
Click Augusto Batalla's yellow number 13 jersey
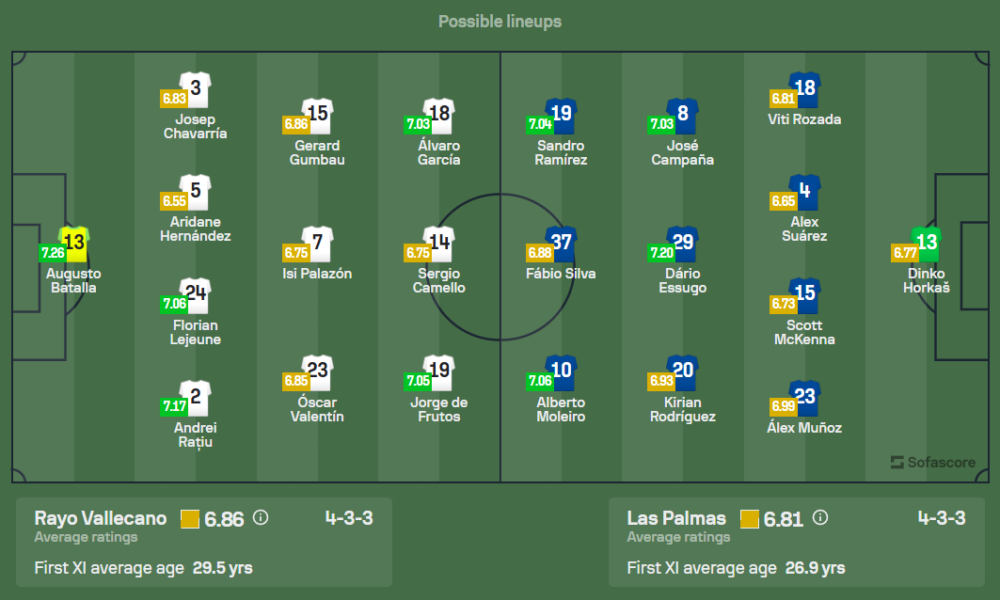[x=75, y=242]
